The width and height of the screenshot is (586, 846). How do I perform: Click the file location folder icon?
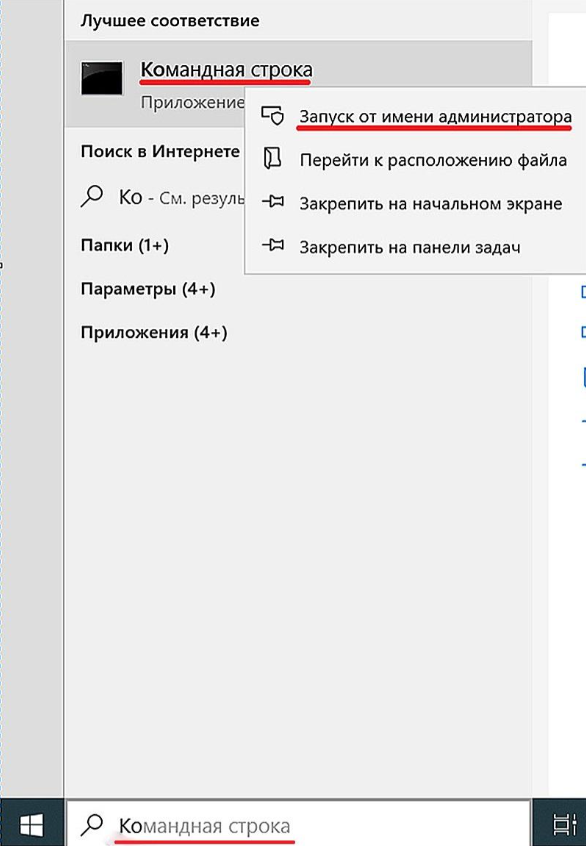(272, 159)
